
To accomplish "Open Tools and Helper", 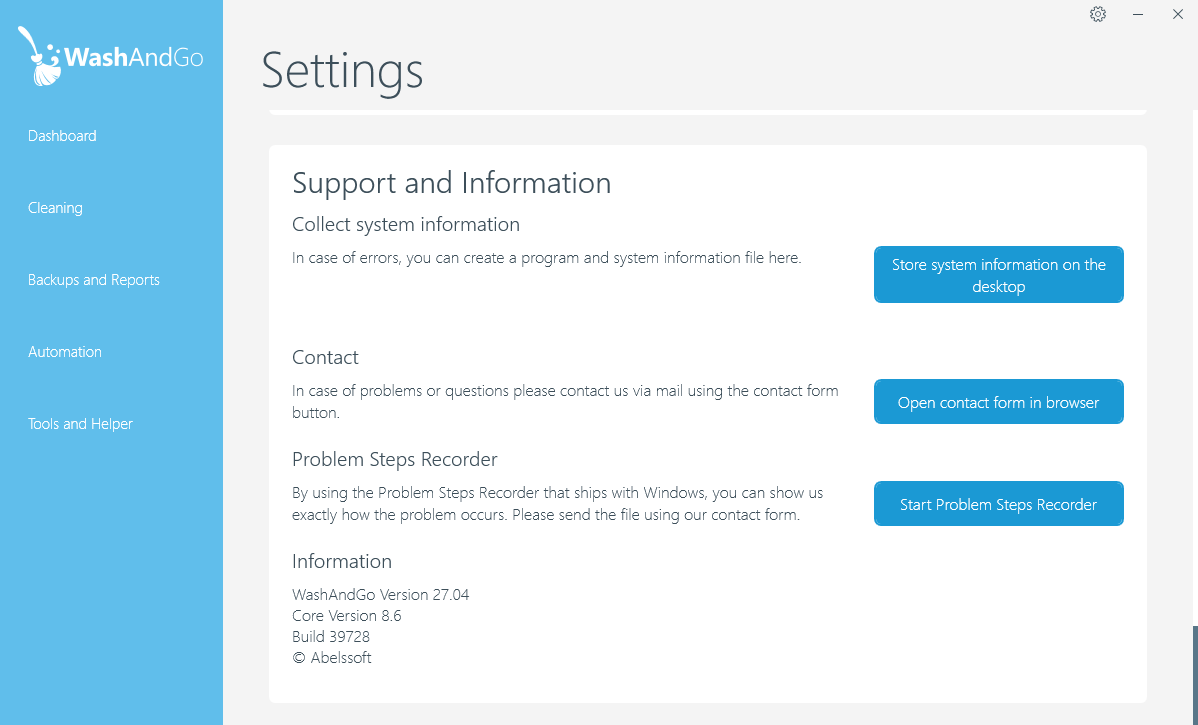I will click(x=80, y=423).
